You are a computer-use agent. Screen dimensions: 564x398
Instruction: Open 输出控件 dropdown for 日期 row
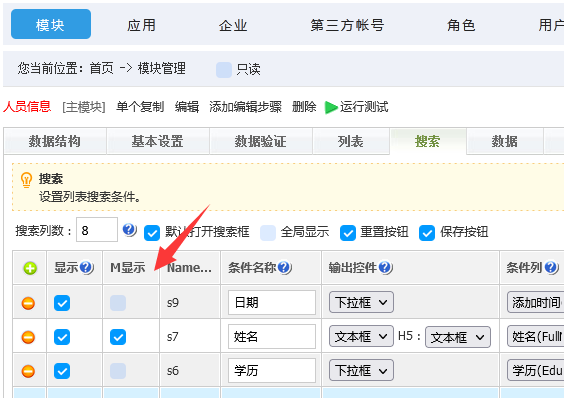361,302
